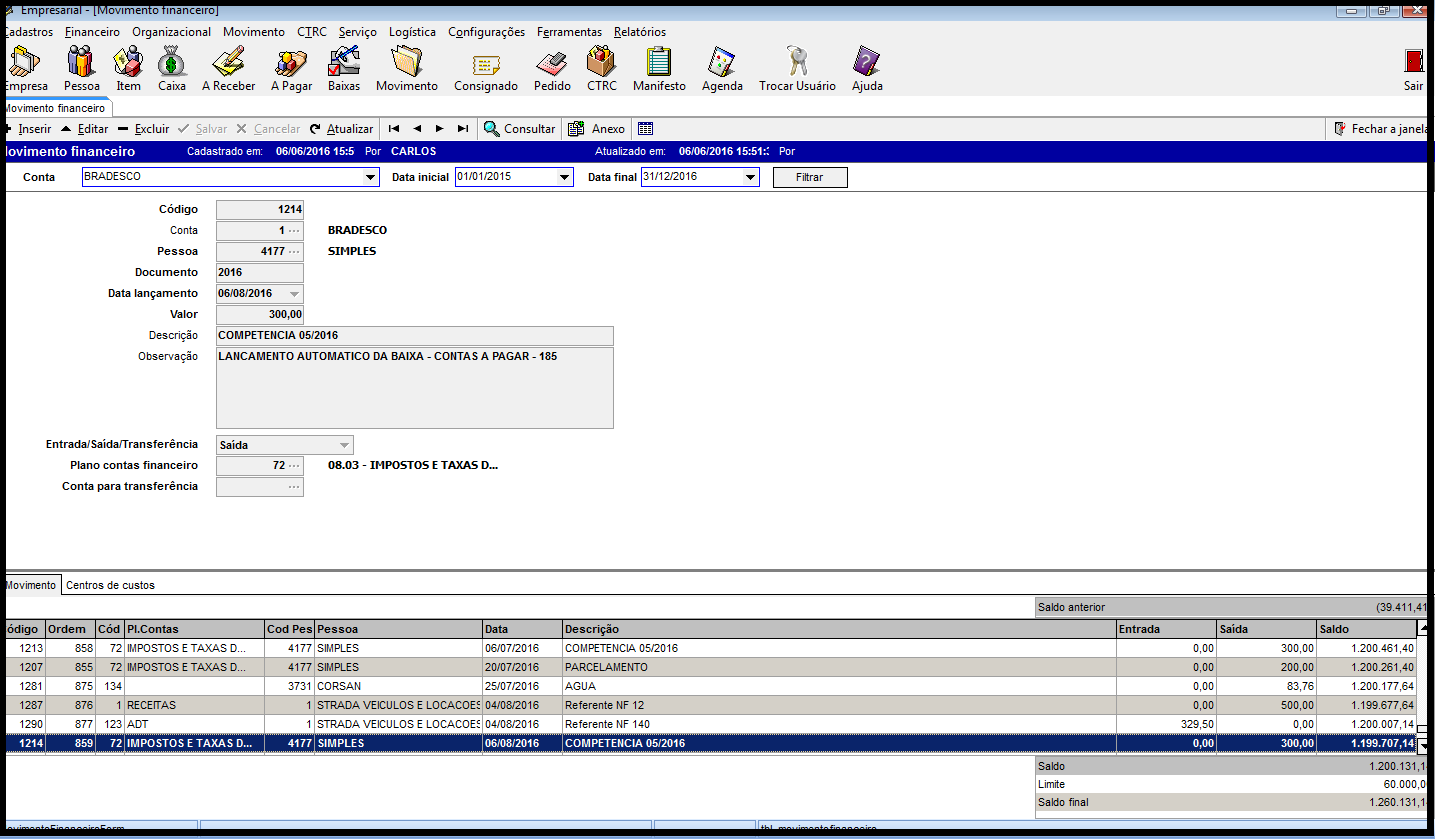Click the Trocar Usuário keys icon
Viewport: 1435px width, 839px height.
(797, 62)
